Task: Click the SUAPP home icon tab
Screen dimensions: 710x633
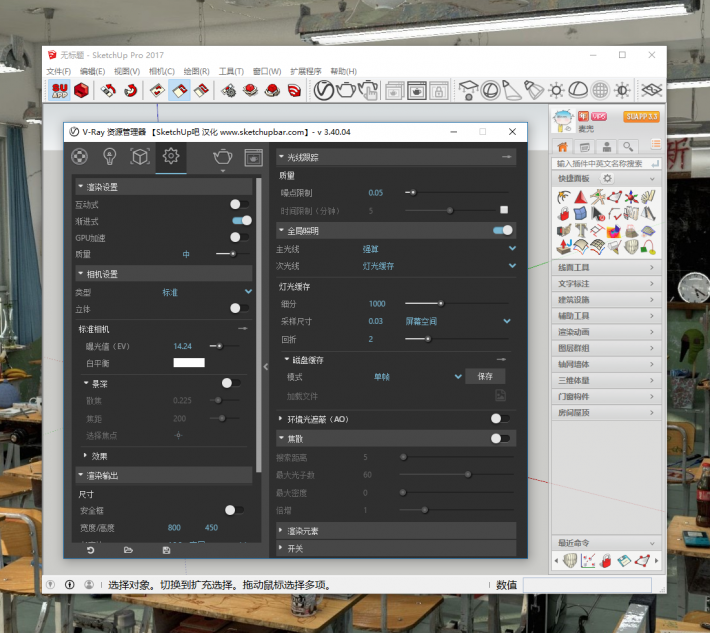Action: [x=562, y=147]
